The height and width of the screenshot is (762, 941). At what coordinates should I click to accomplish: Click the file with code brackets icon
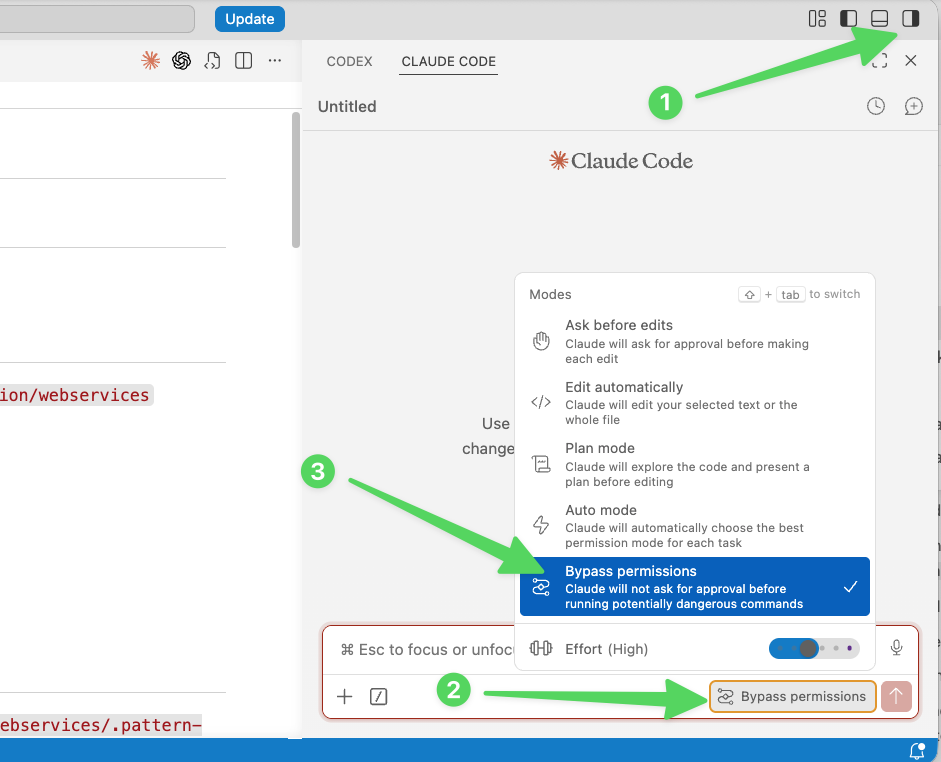(x=212, y=61)
